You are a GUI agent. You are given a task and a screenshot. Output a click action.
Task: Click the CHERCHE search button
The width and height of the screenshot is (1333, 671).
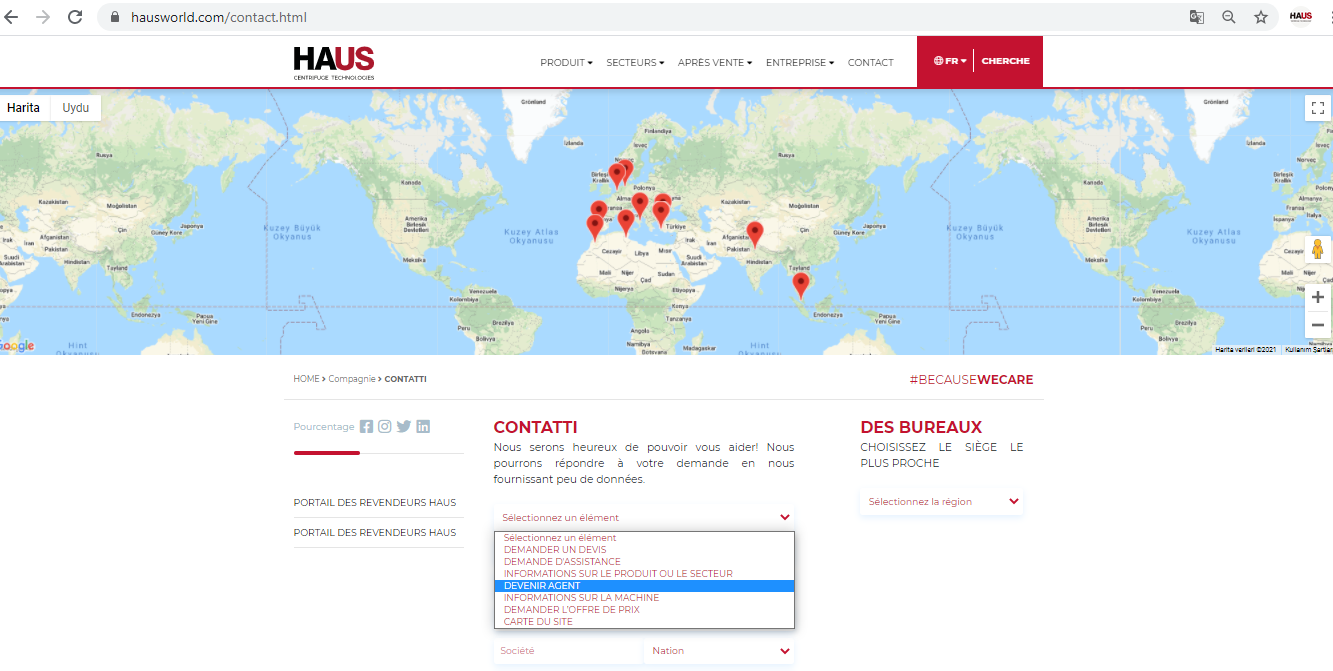1005,61
